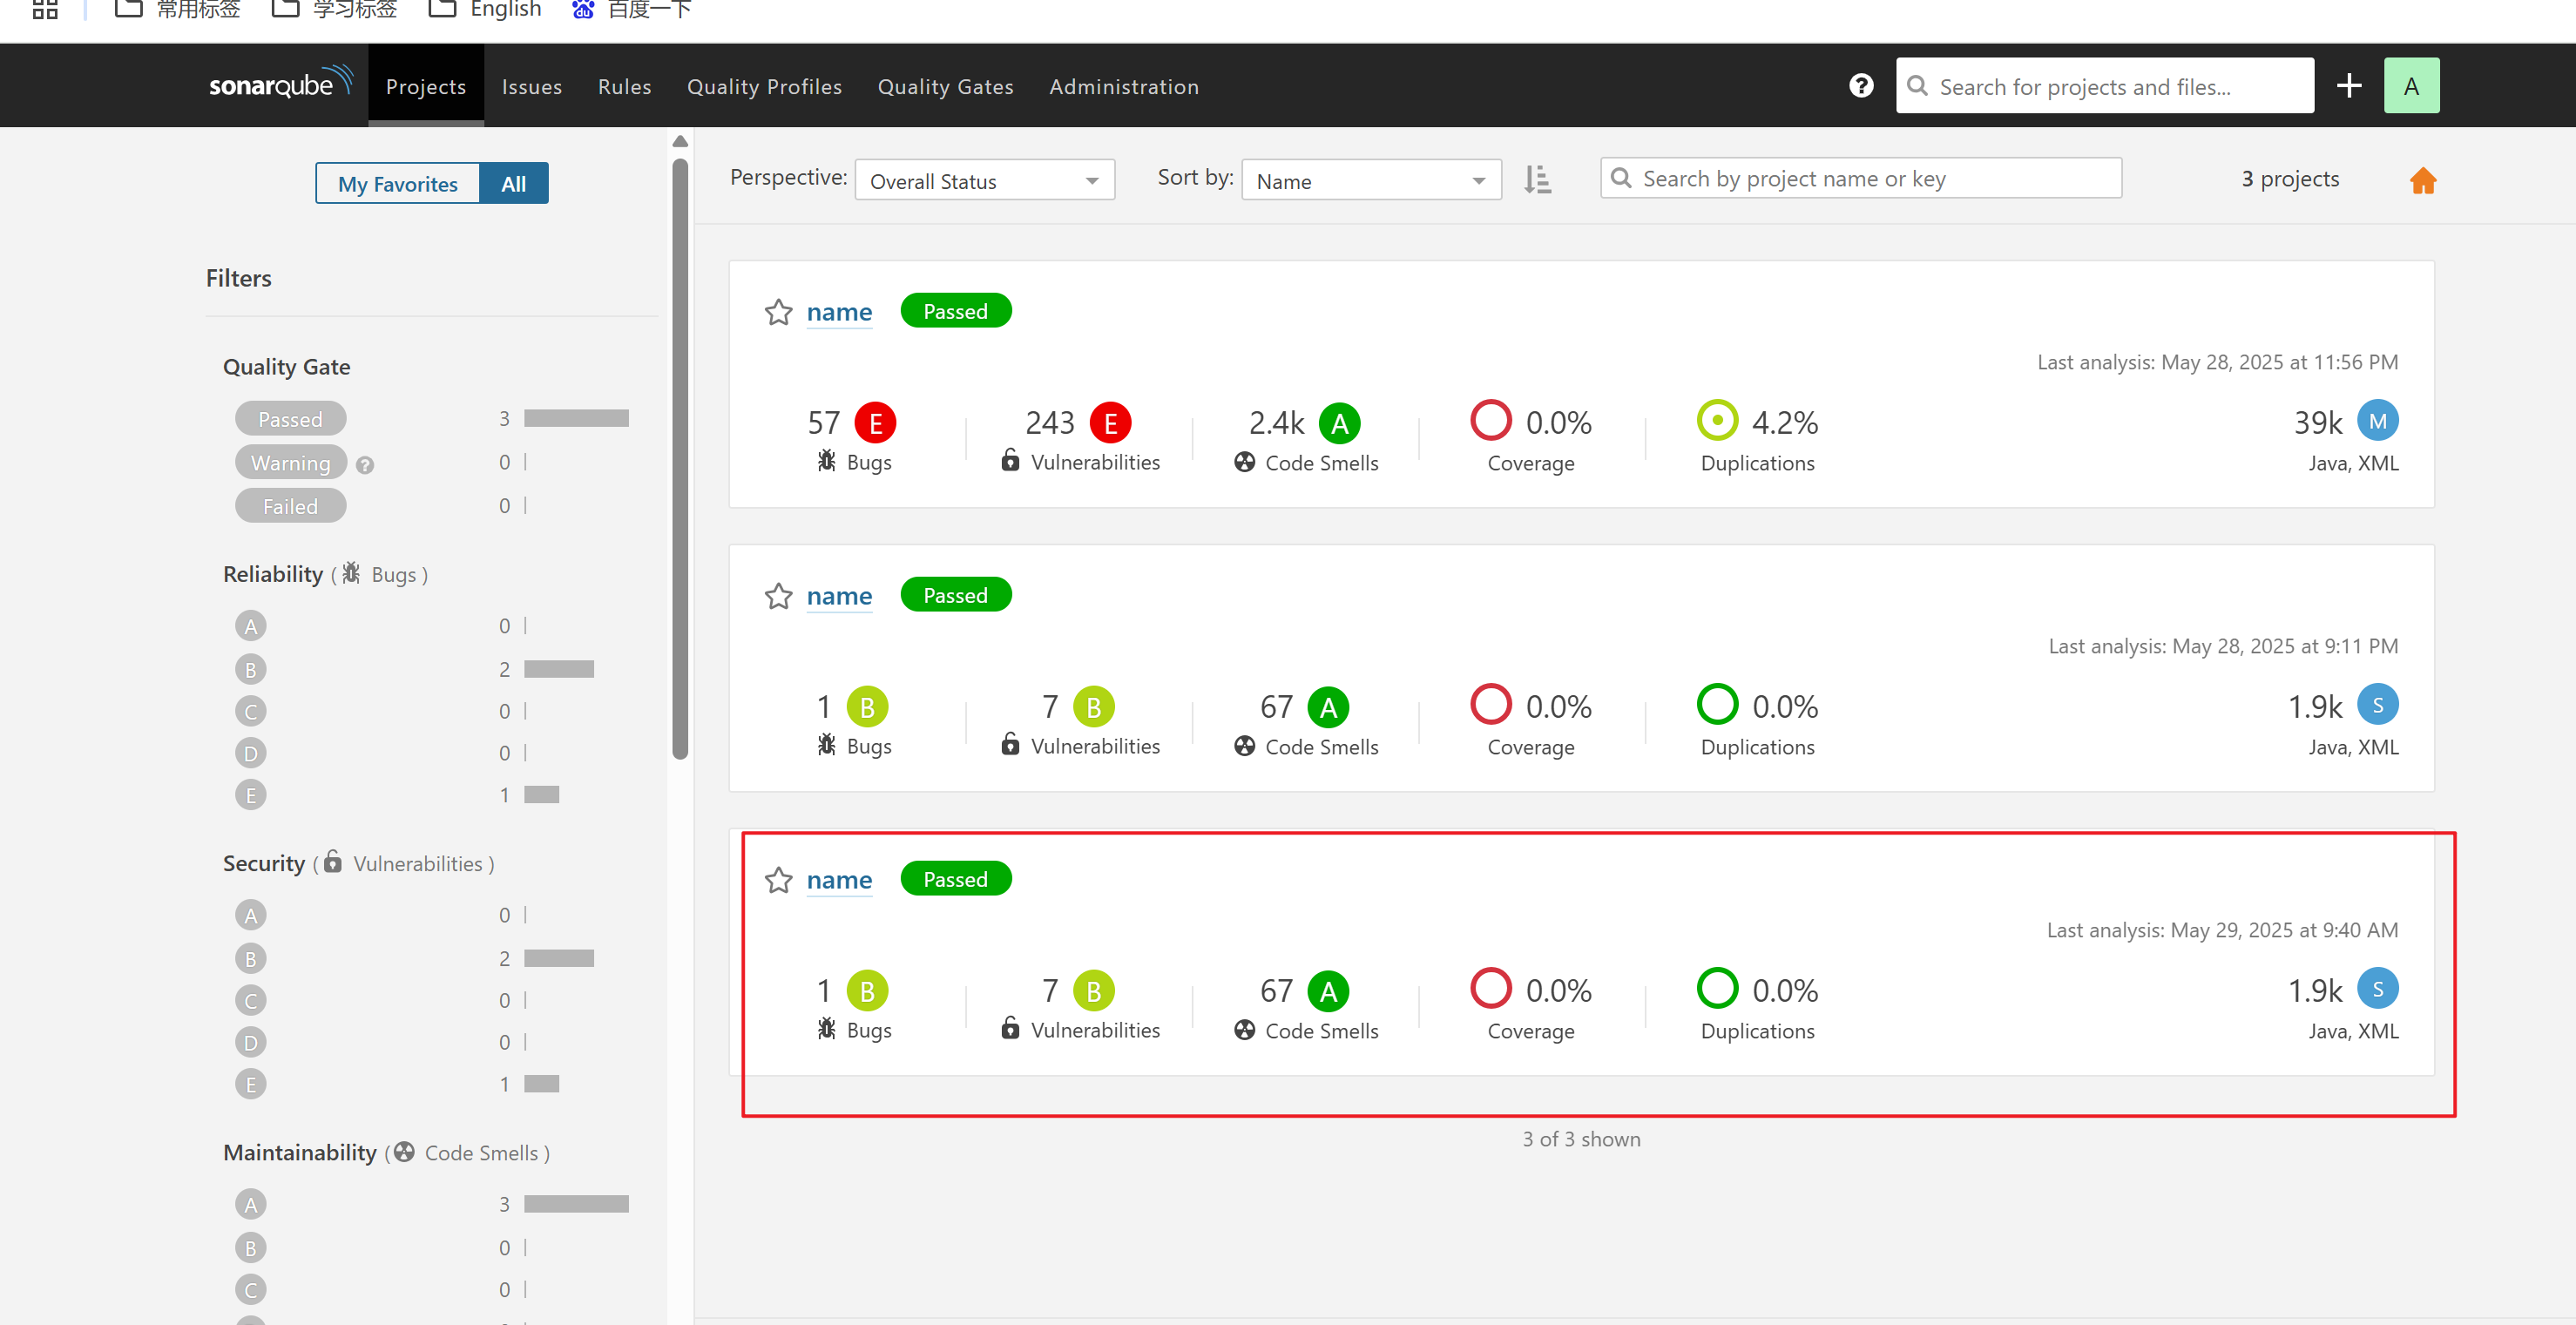2576x1325 pixels.
Task: Go to the Quality Gates page
Action: point(944,86)
